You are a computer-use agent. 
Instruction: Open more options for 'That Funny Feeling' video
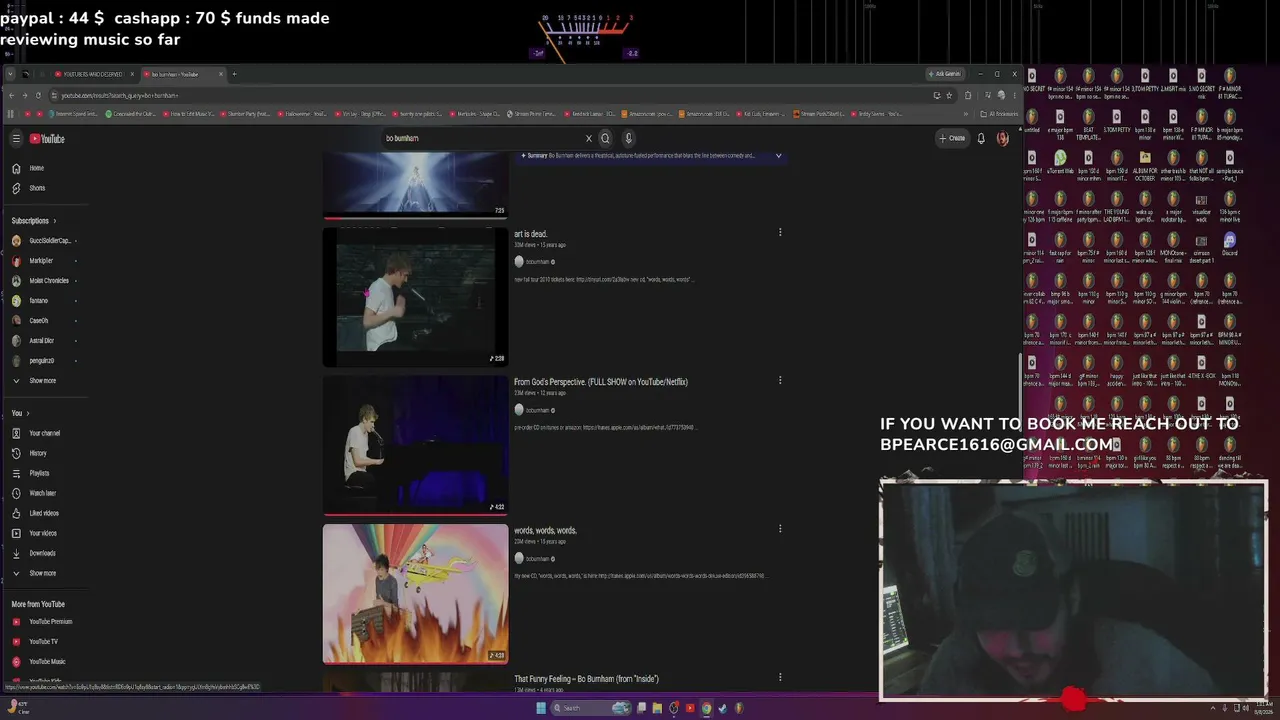[x=780, y=677]
